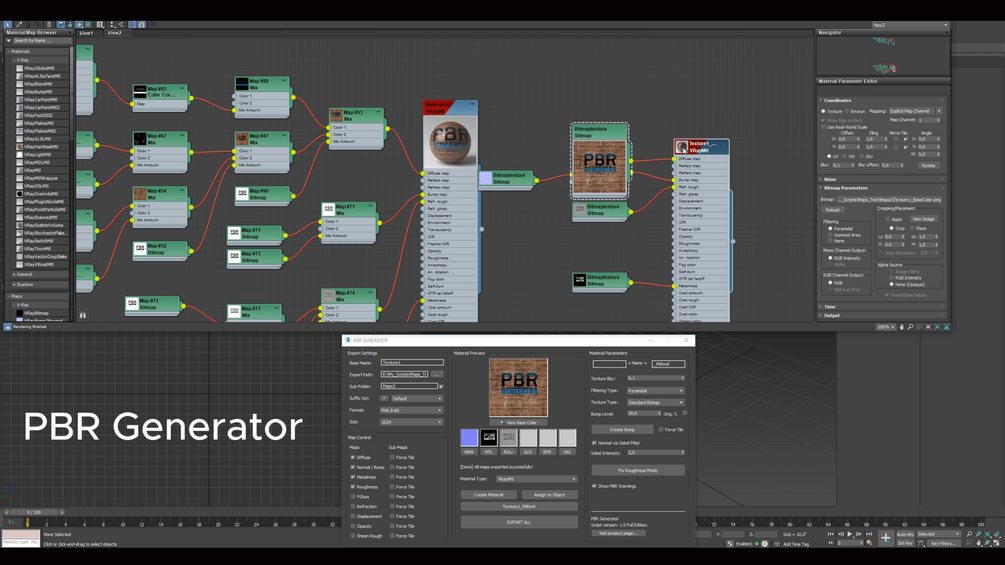
Task: Click the Map #93 Color Correction node thumbnail
Action: 140,92
